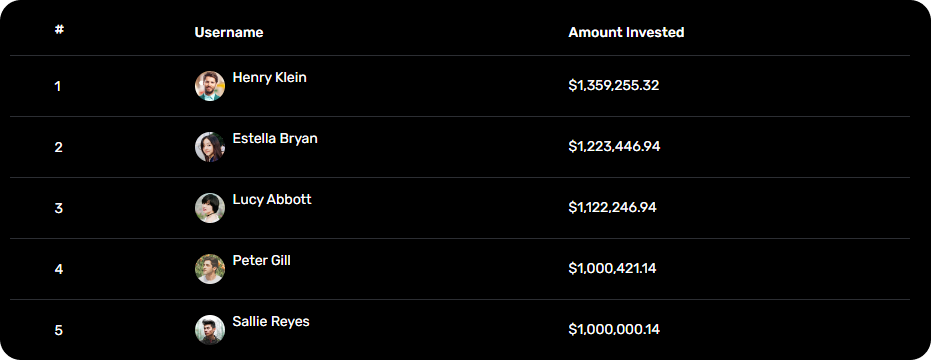Click the Amount Invested column header
This screenshot has height=360, width=931.
click(626, 33)
